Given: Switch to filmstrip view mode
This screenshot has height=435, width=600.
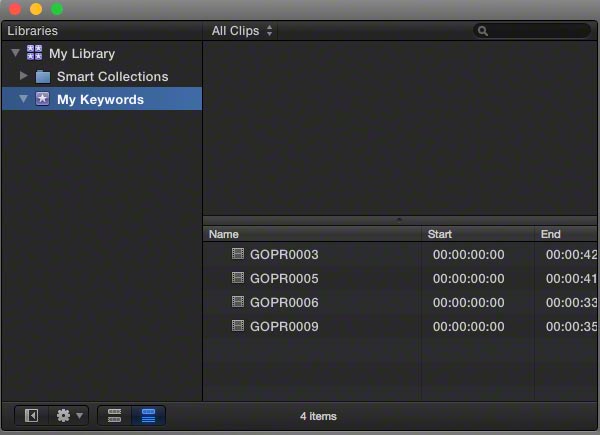Looking at the screenshot, I should pos(114,415).
